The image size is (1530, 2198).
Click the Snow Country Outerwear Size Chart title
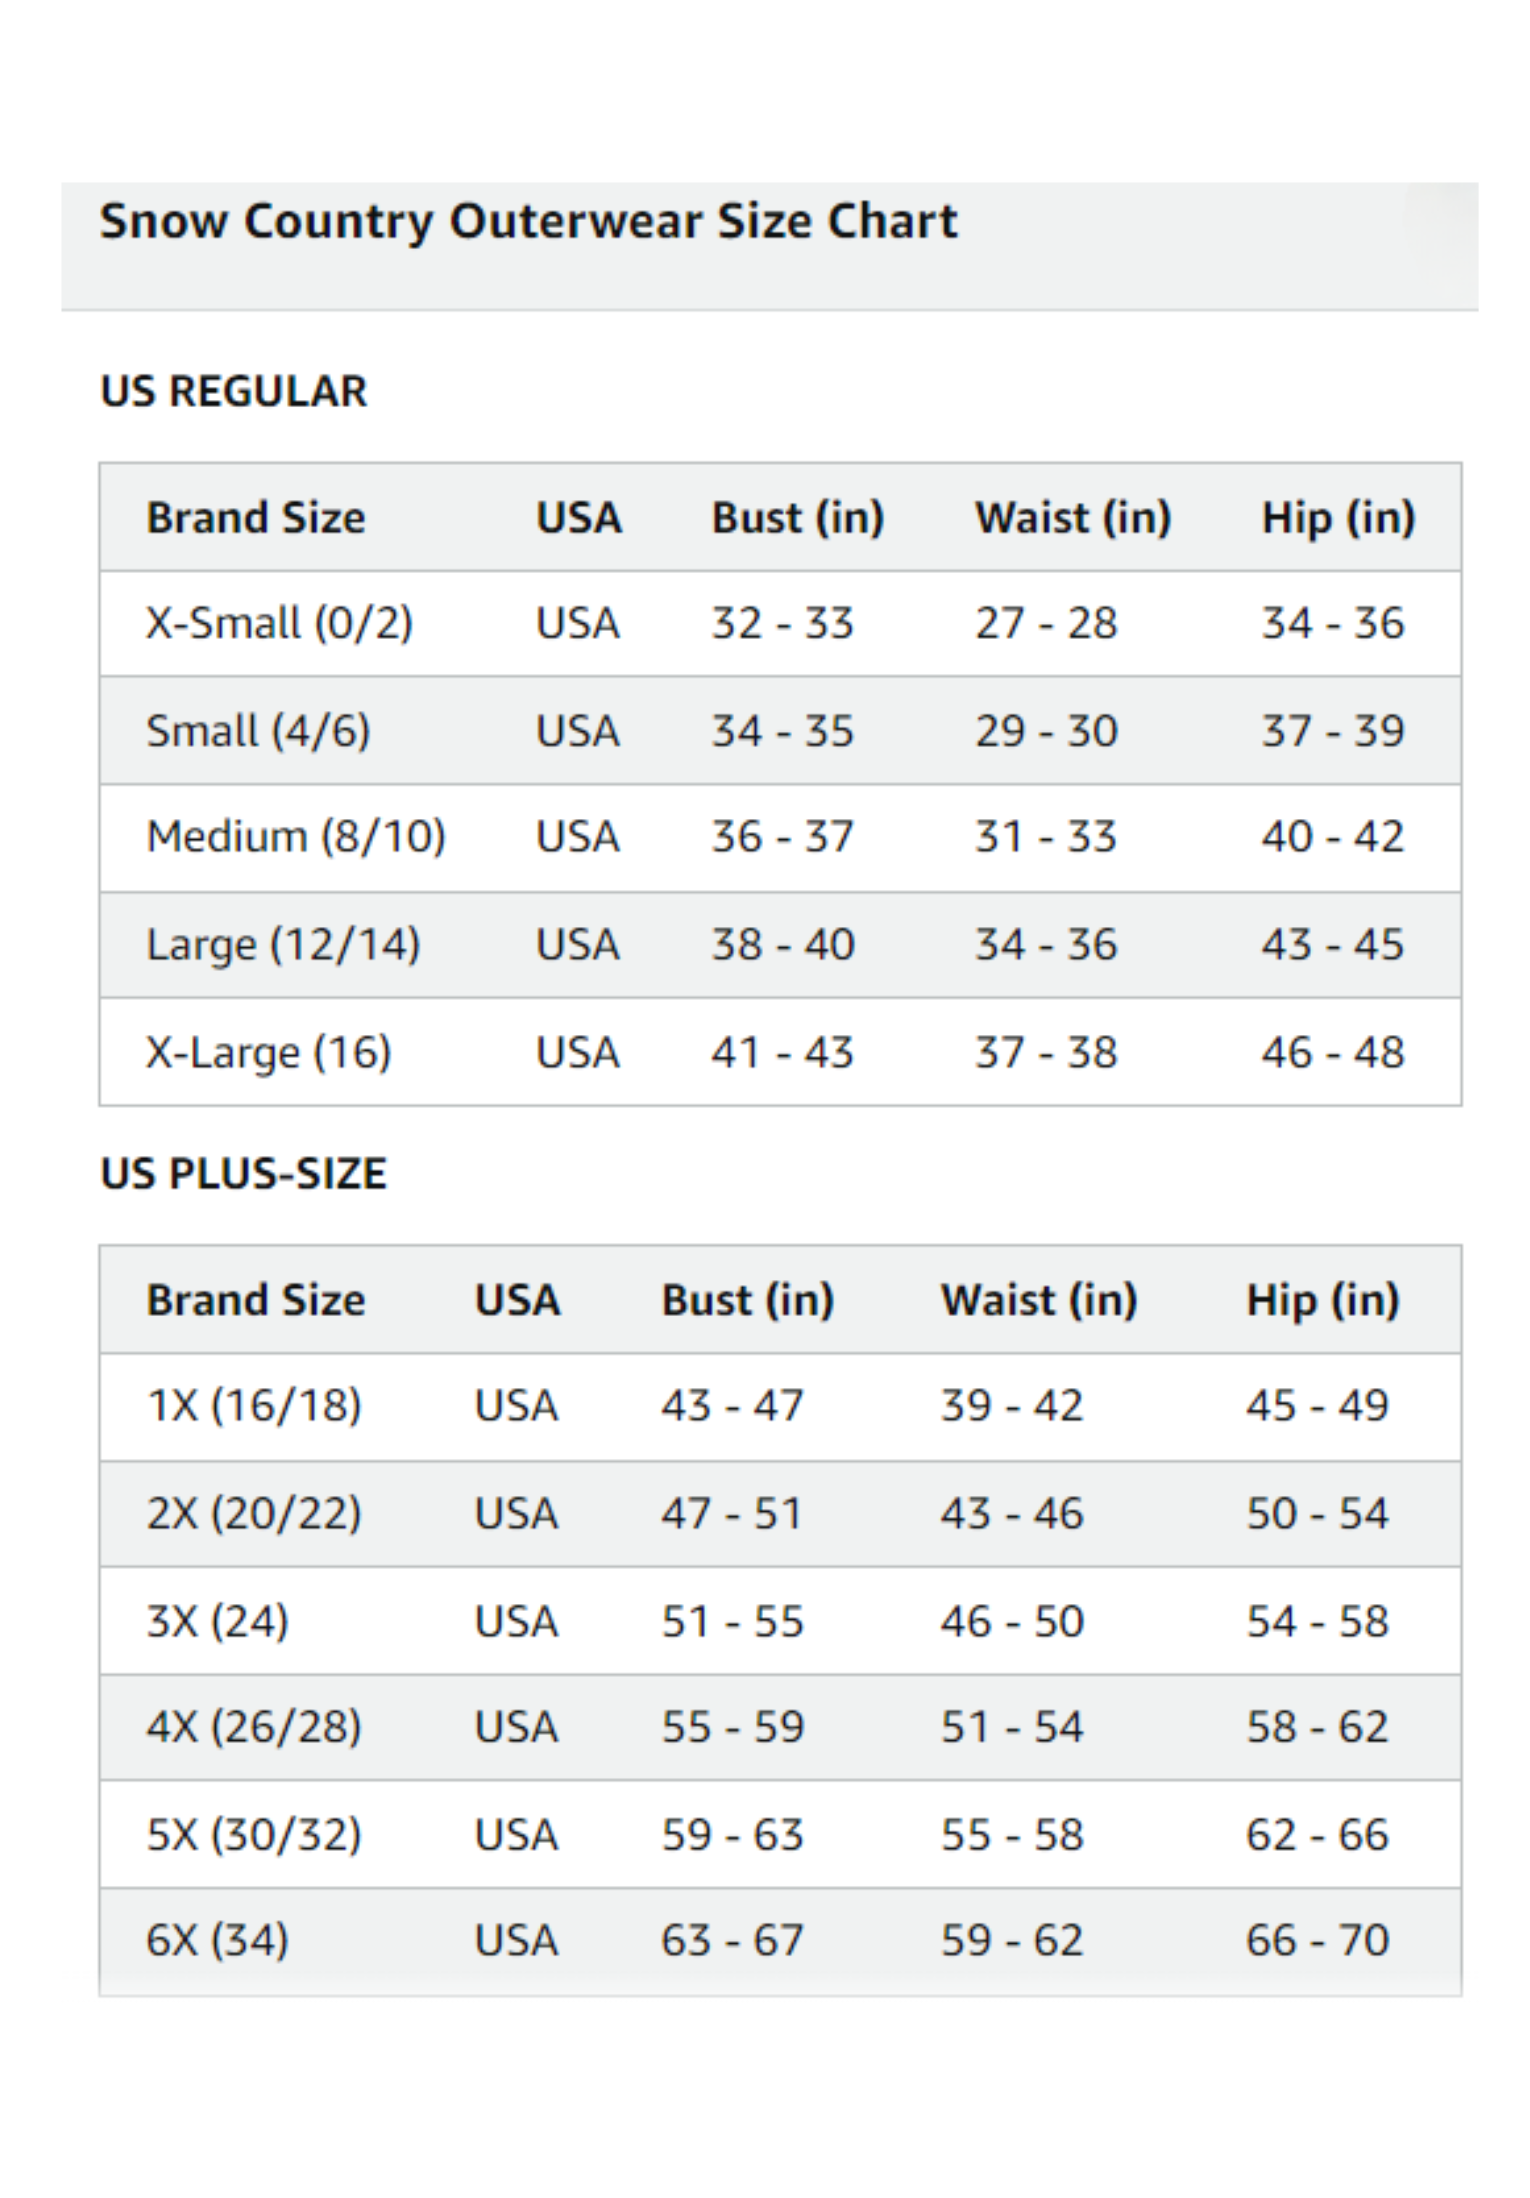tap(528, 221)
